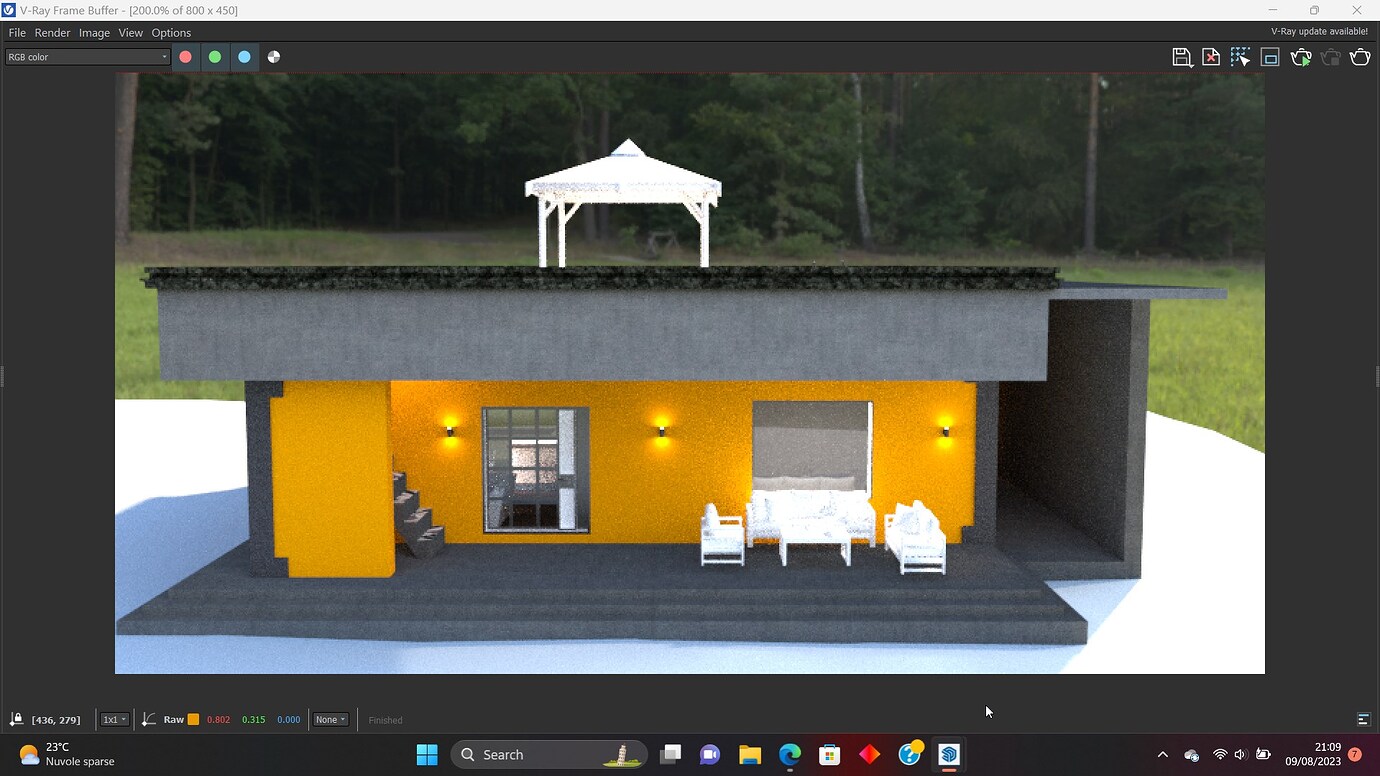Toggle the monochrome display swatch icon
1380x776 pixels.
click(x=273, y=57)
